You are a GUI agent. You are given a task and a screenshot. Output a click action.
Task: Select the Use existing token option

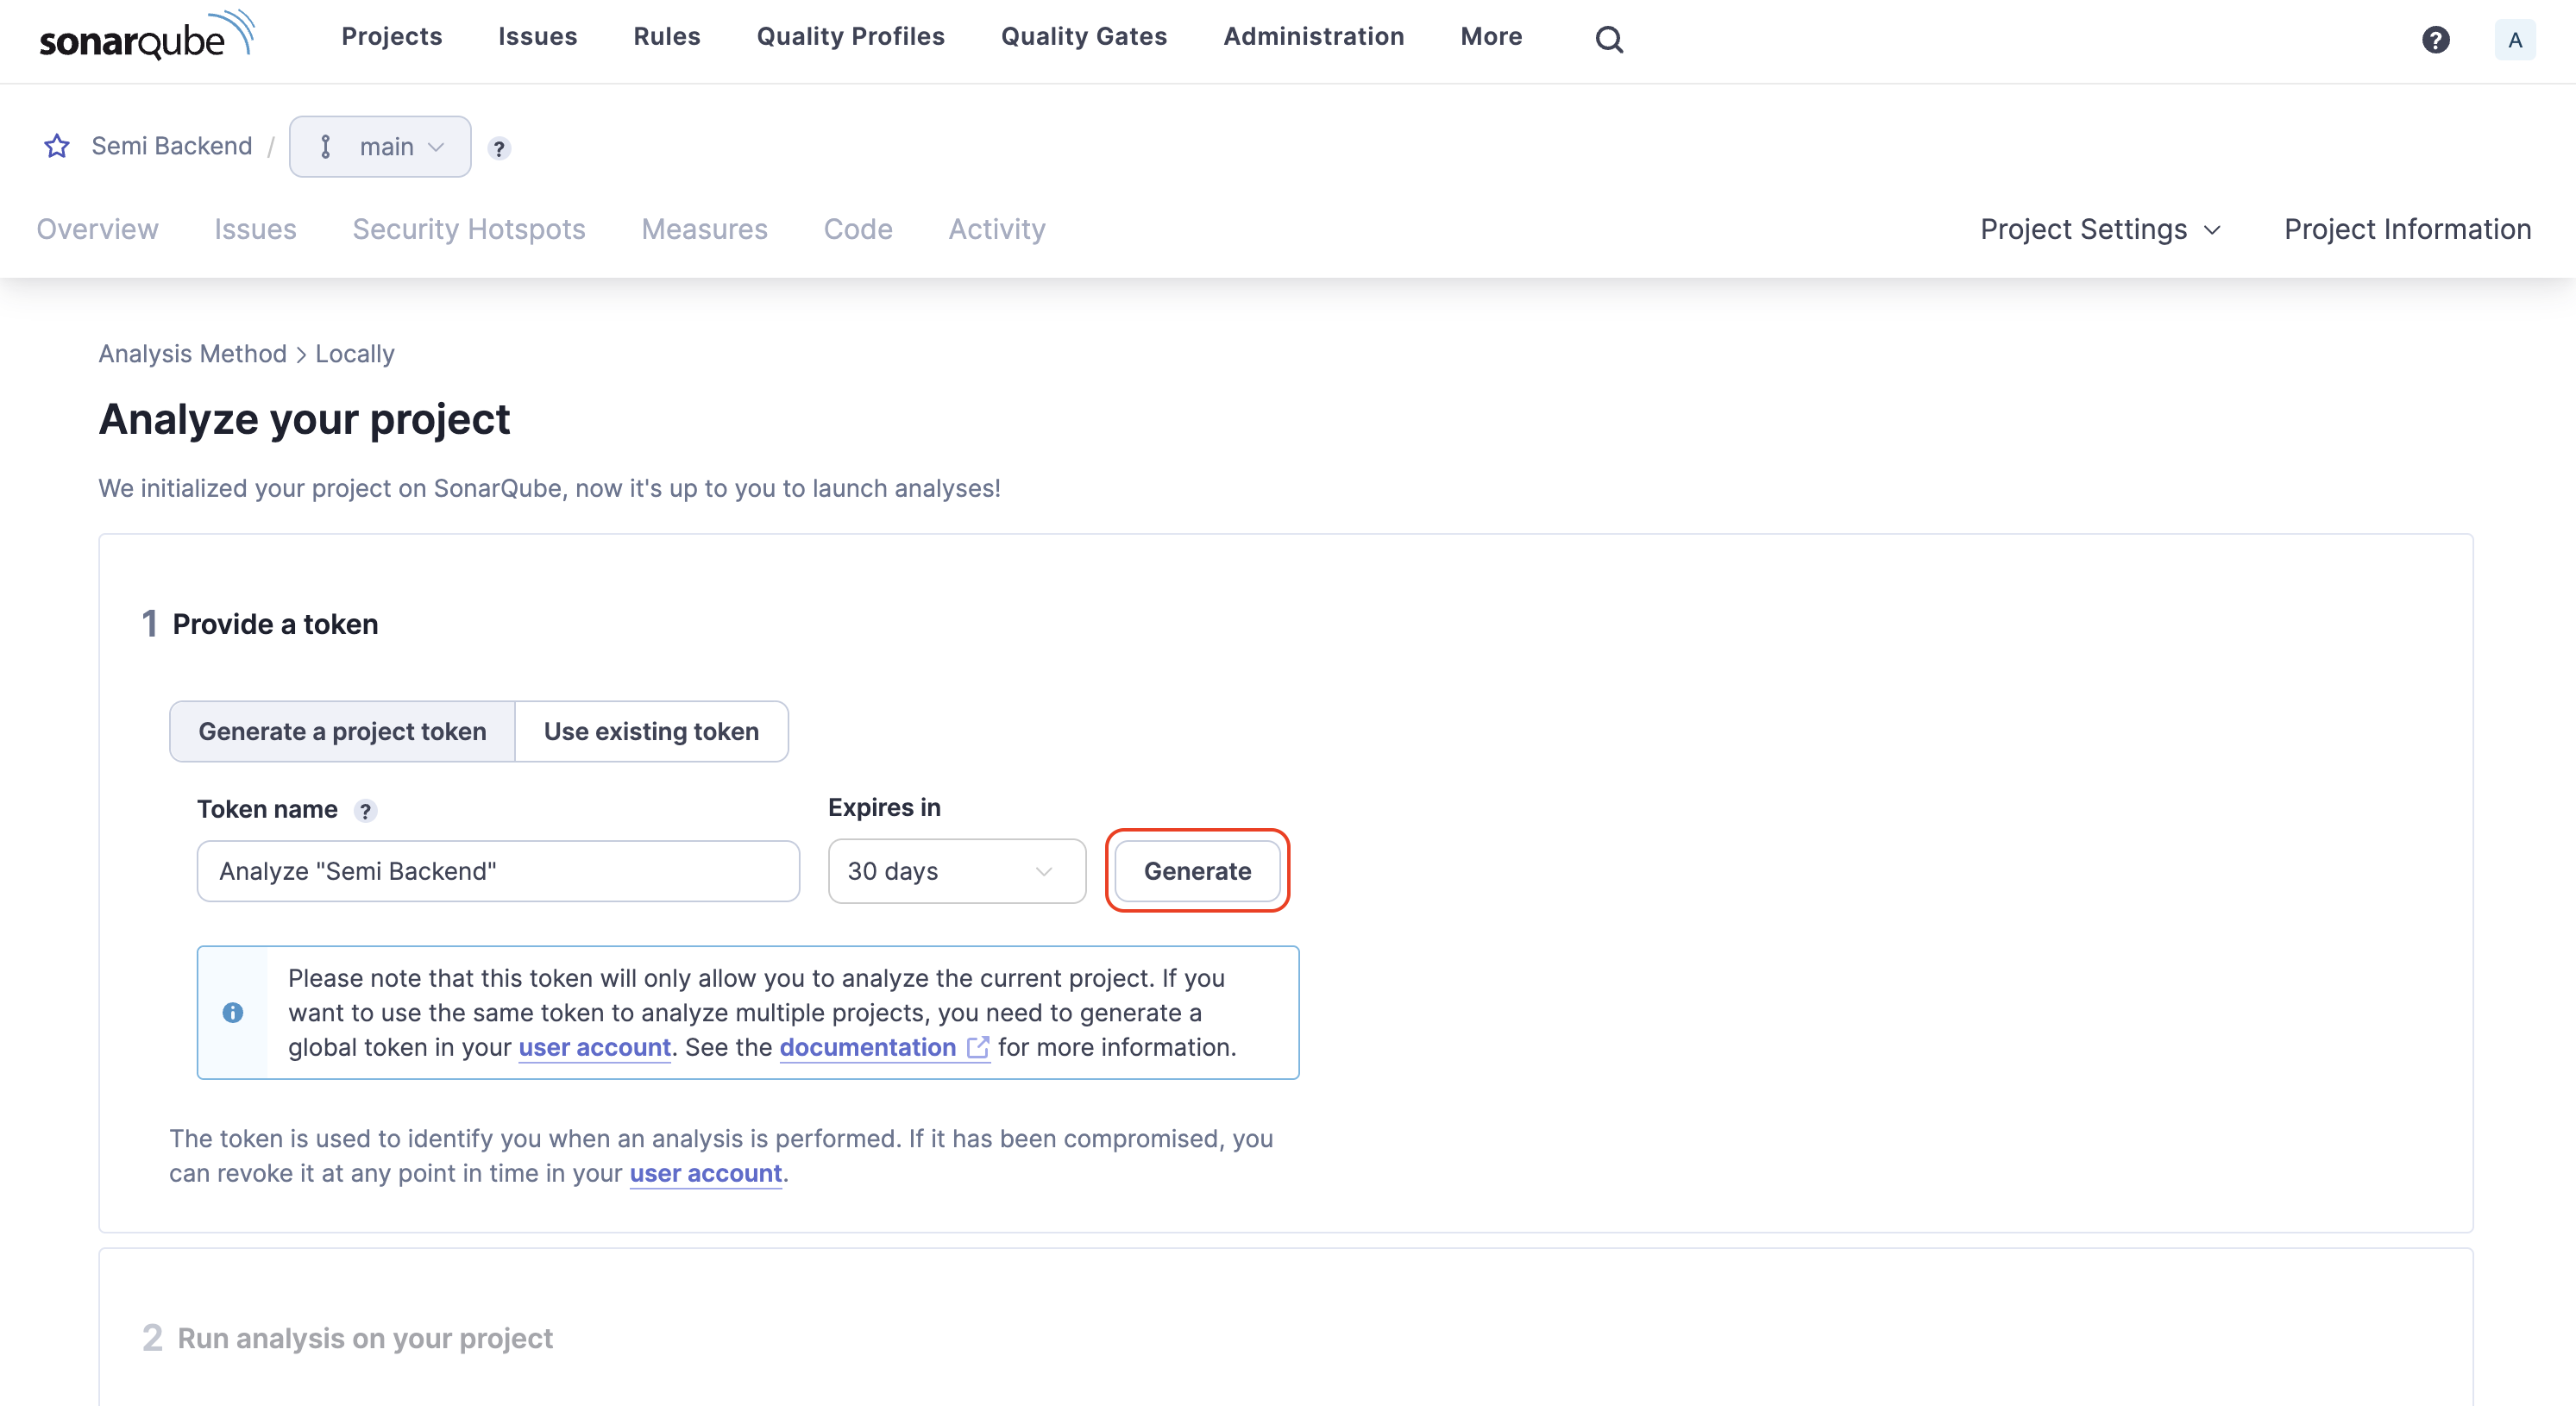[x=651, y=731]
